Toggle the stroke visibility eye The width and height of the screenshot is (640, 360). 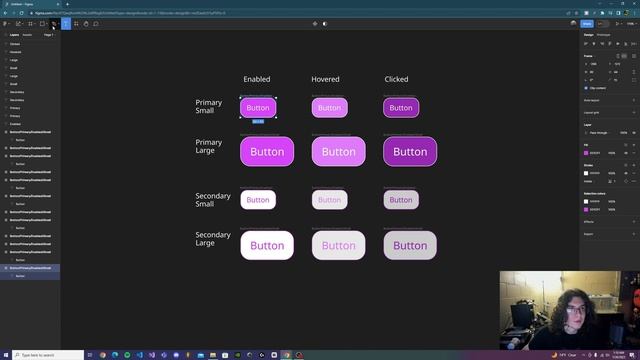click(626, 173)
